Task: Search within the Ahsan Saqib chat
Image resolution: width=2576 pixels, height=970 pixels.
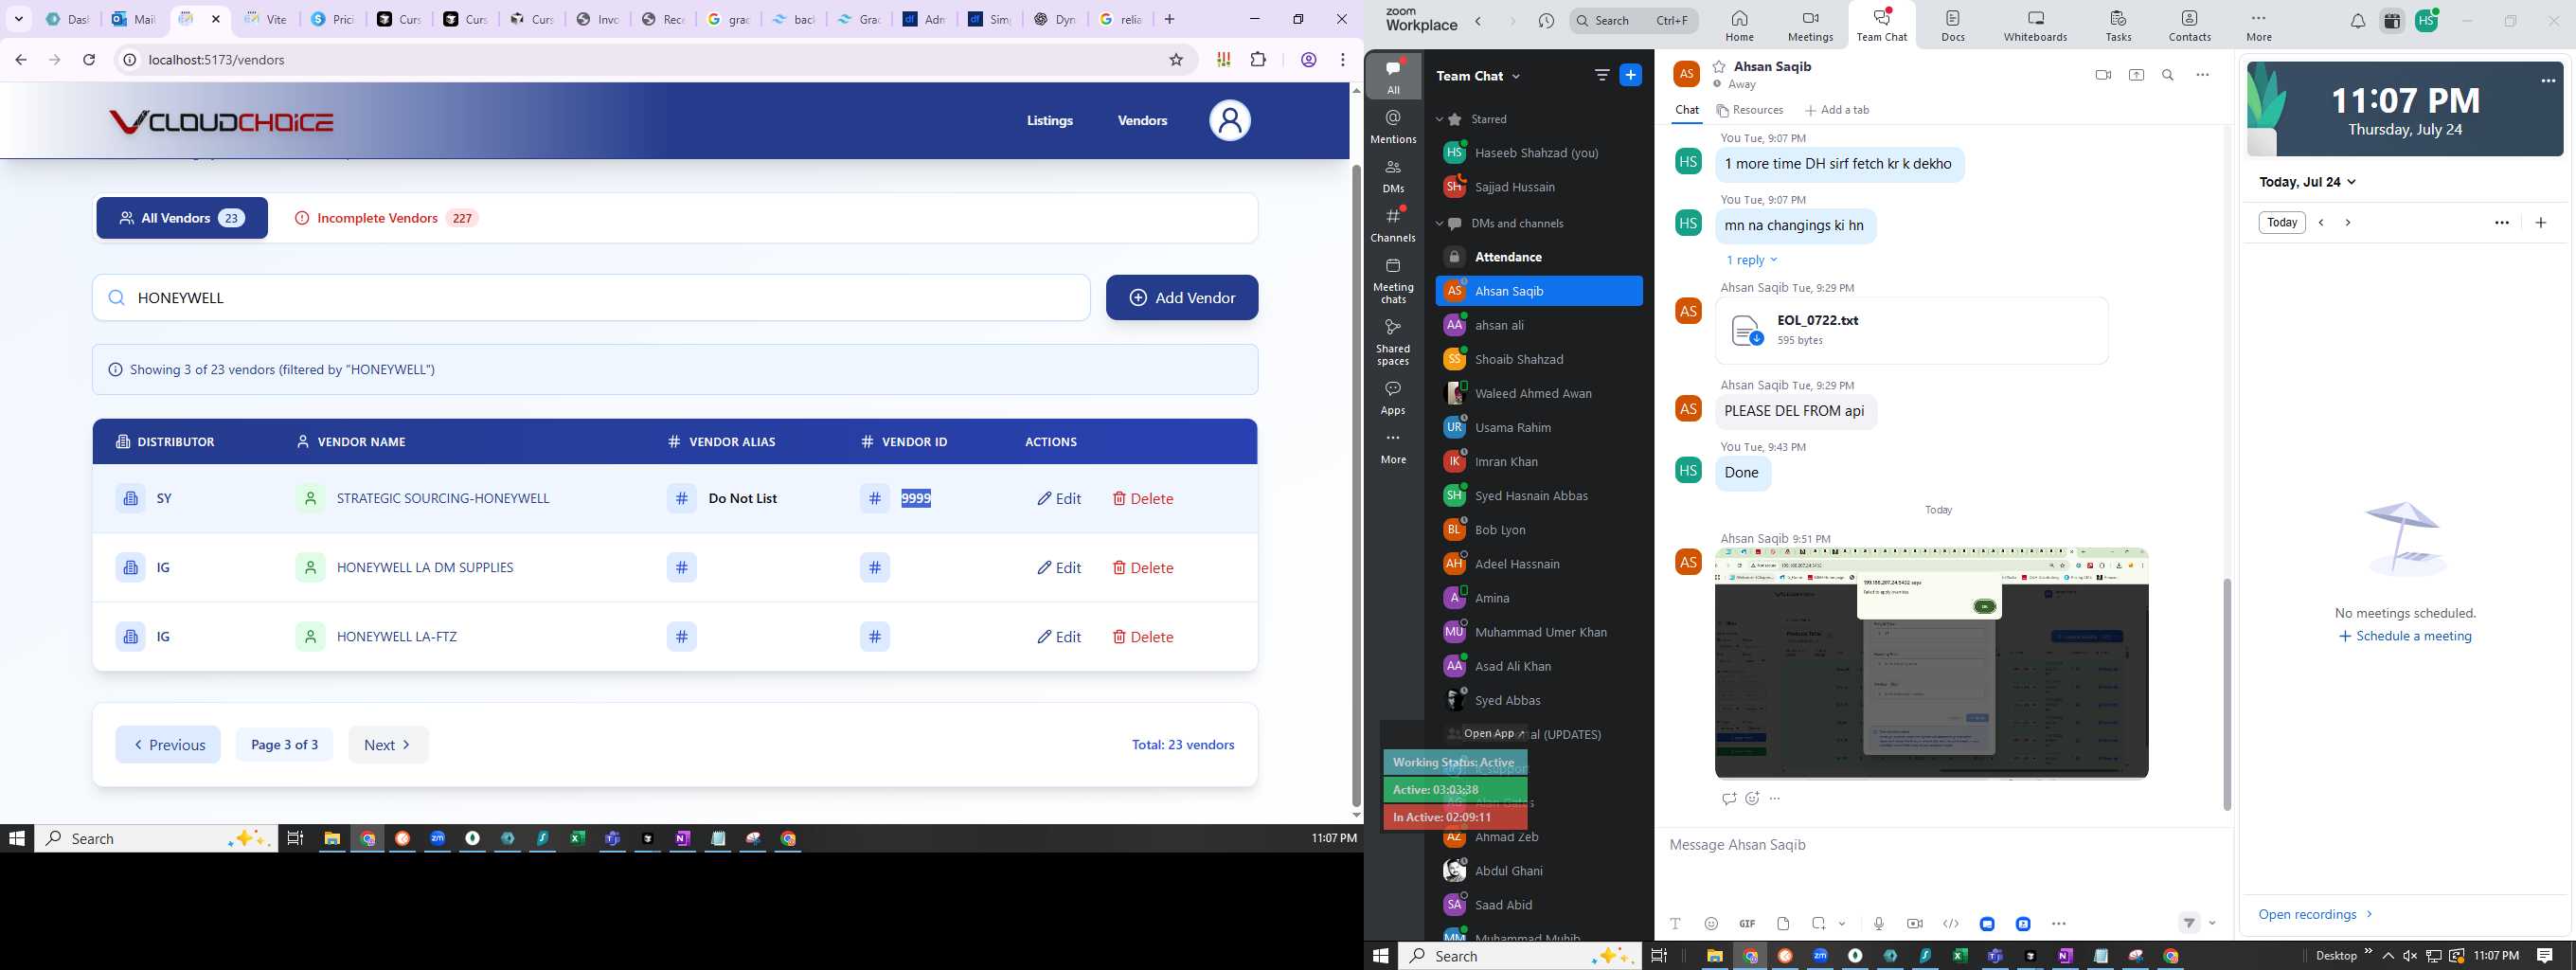Action: tap(2168, 75)
